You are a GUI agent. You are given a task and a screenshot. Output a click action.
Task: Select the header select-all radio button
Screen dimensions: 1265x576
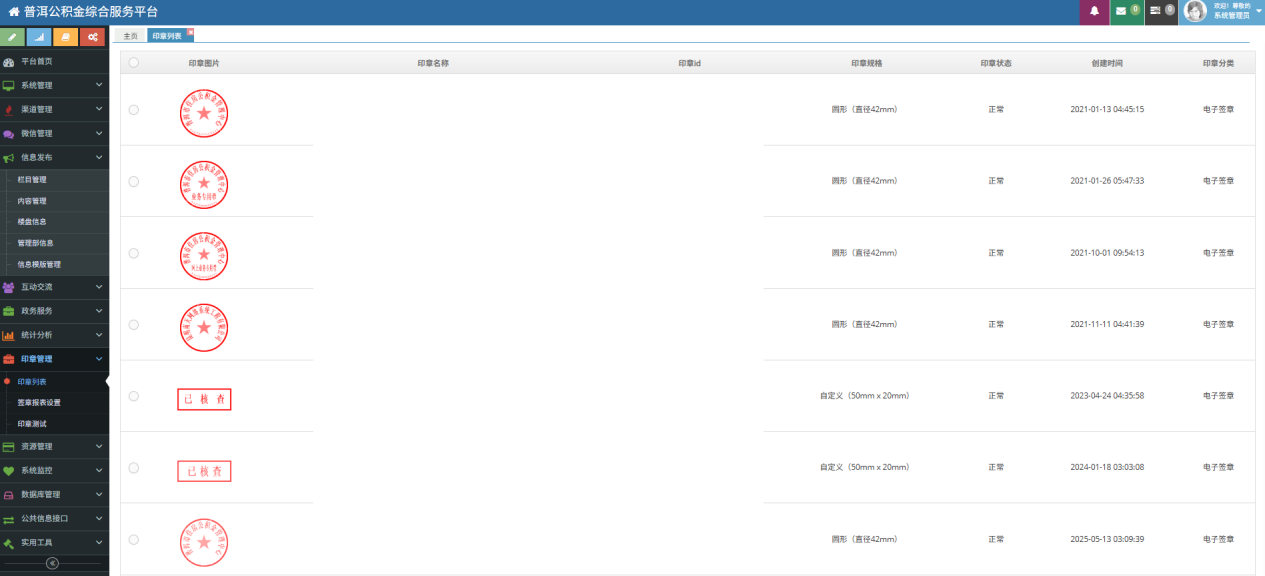pos(134,63)
